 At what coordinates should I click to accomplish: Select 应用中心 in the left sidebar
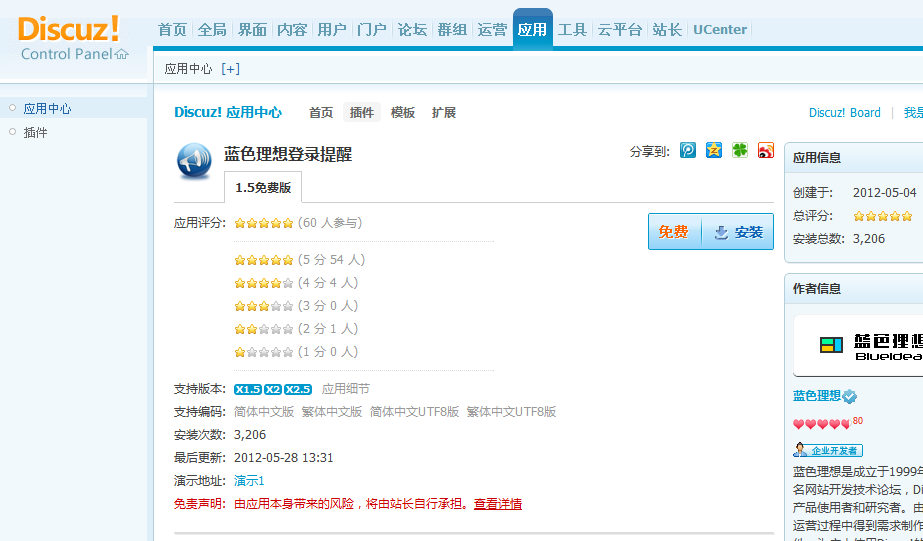coord(47,108)
